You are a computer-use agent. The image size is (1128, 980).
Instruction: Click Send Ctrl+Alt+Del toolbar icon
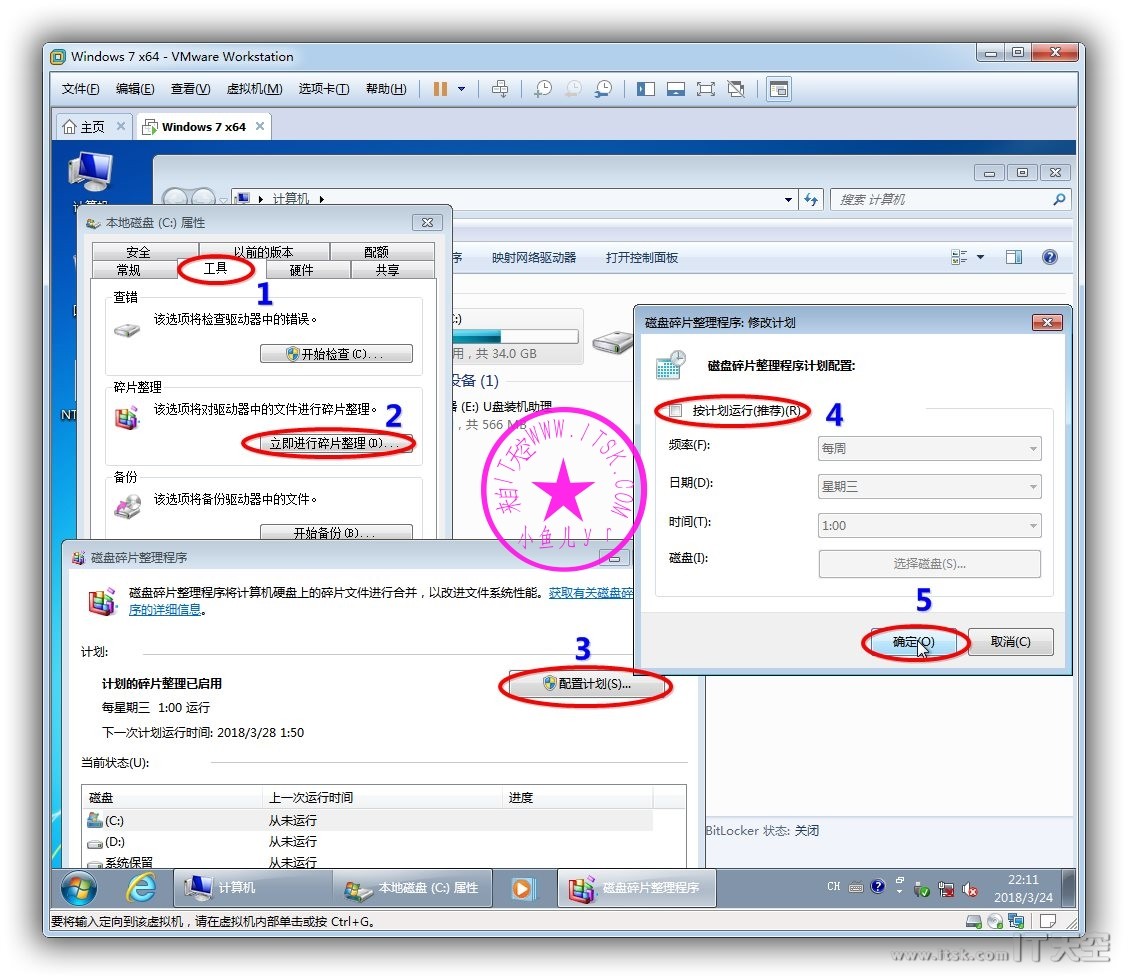[500, 89]
